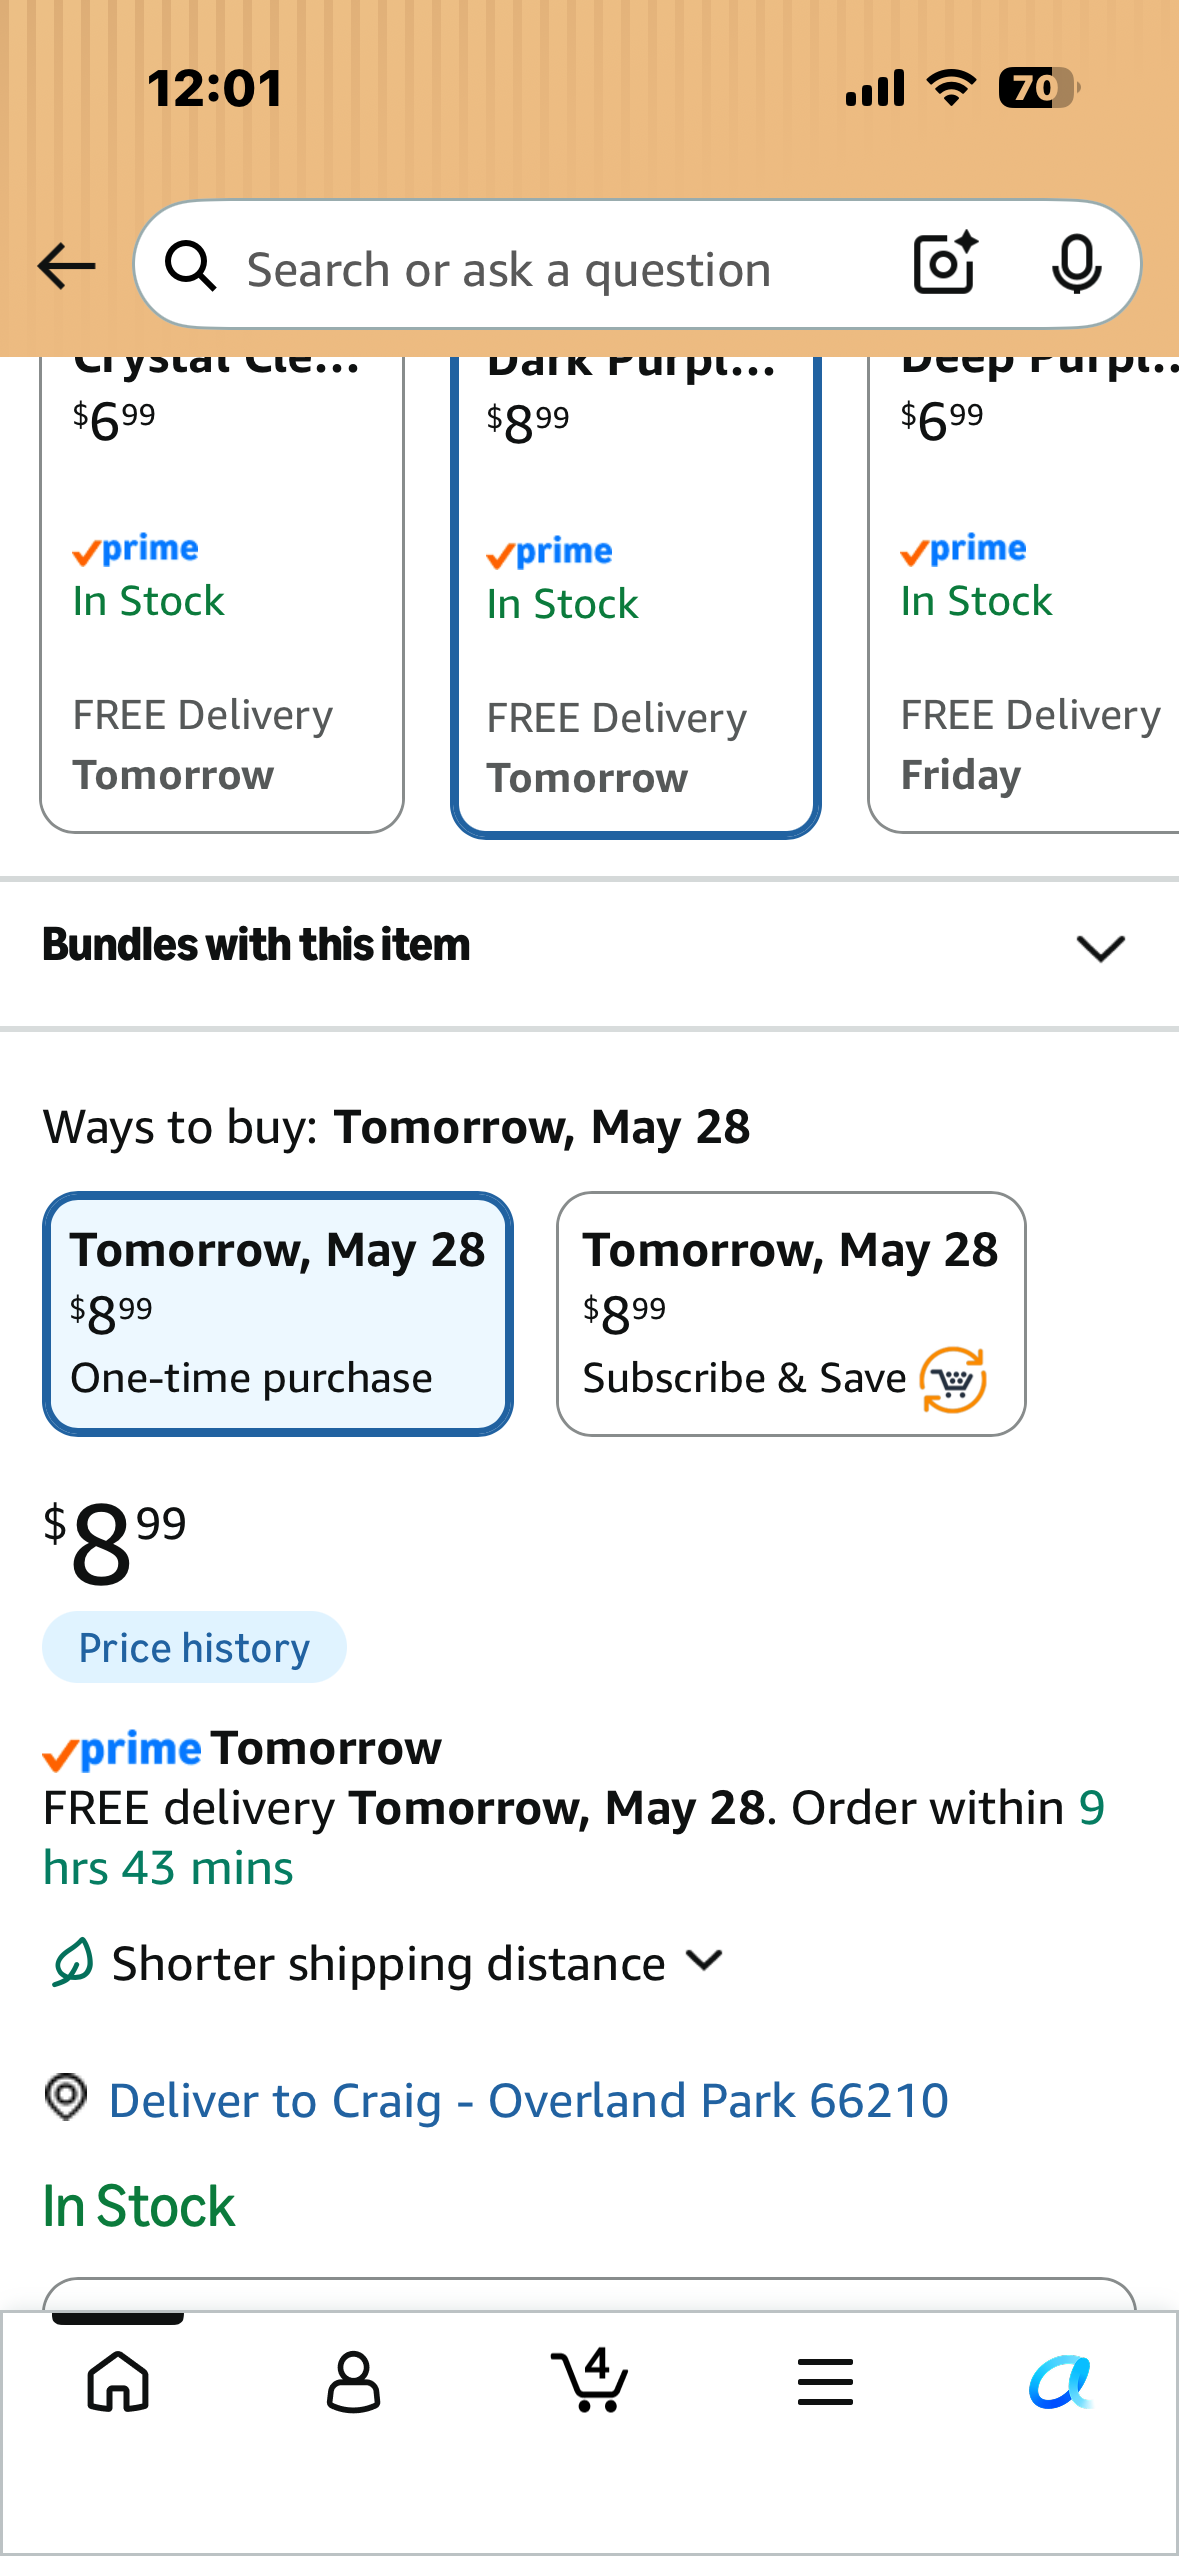The height and width of the screenshot is (2556, 1179).
Task: Tap the location pin icon
Action: [x=66, y=2097]
